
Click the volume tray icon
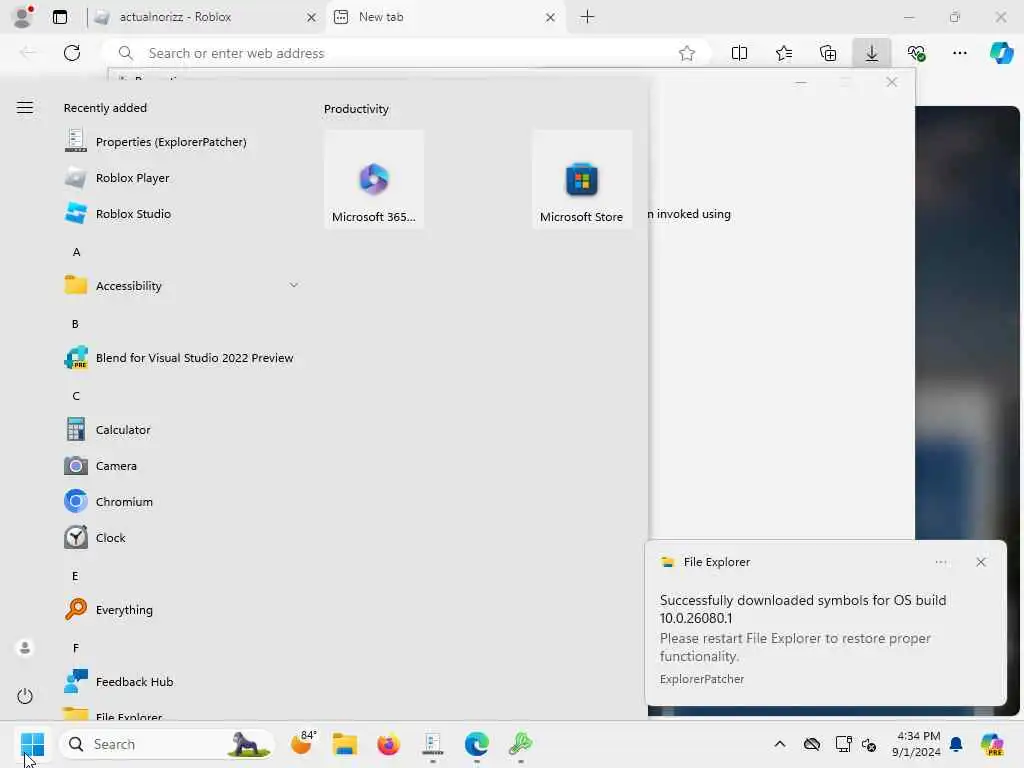coord(869,744)
